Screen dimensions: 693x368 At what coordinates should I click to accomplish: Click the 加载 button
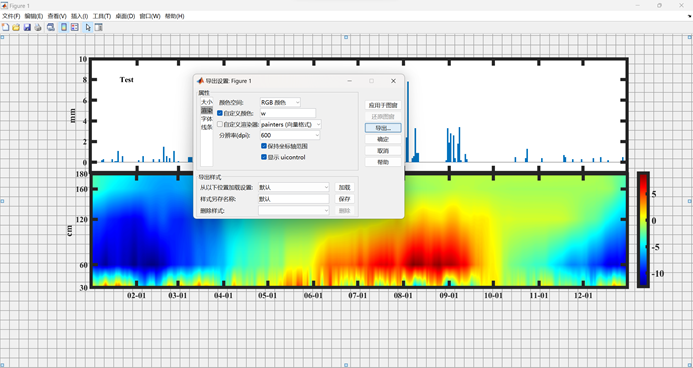[344, 187]
